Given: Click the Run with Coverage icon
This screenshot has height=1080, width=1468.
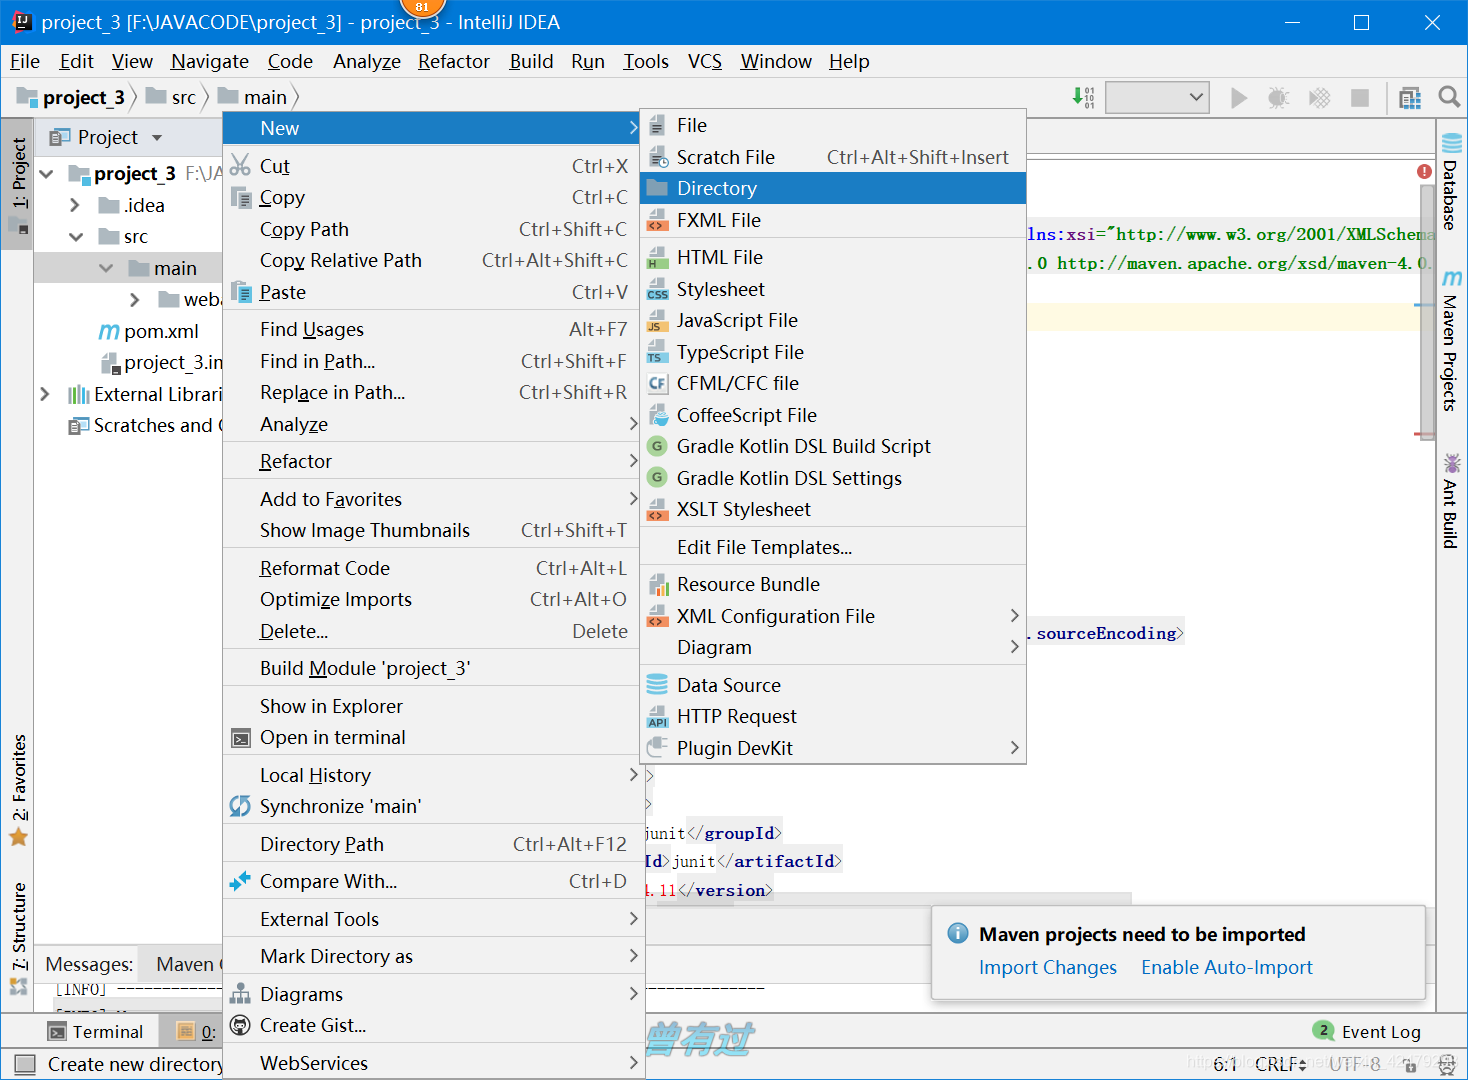Looking at the screenshot, I should click(x=1320, y=97).
